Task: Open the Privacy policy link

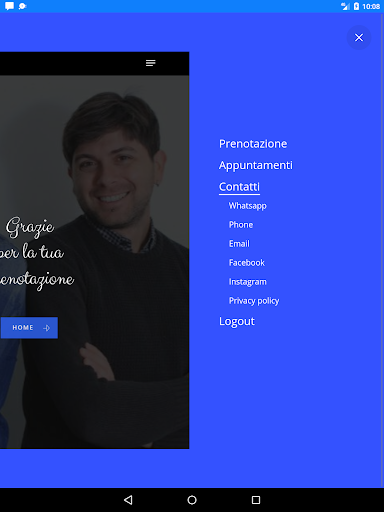Action: pyautogui.click(x=254, y=301)
